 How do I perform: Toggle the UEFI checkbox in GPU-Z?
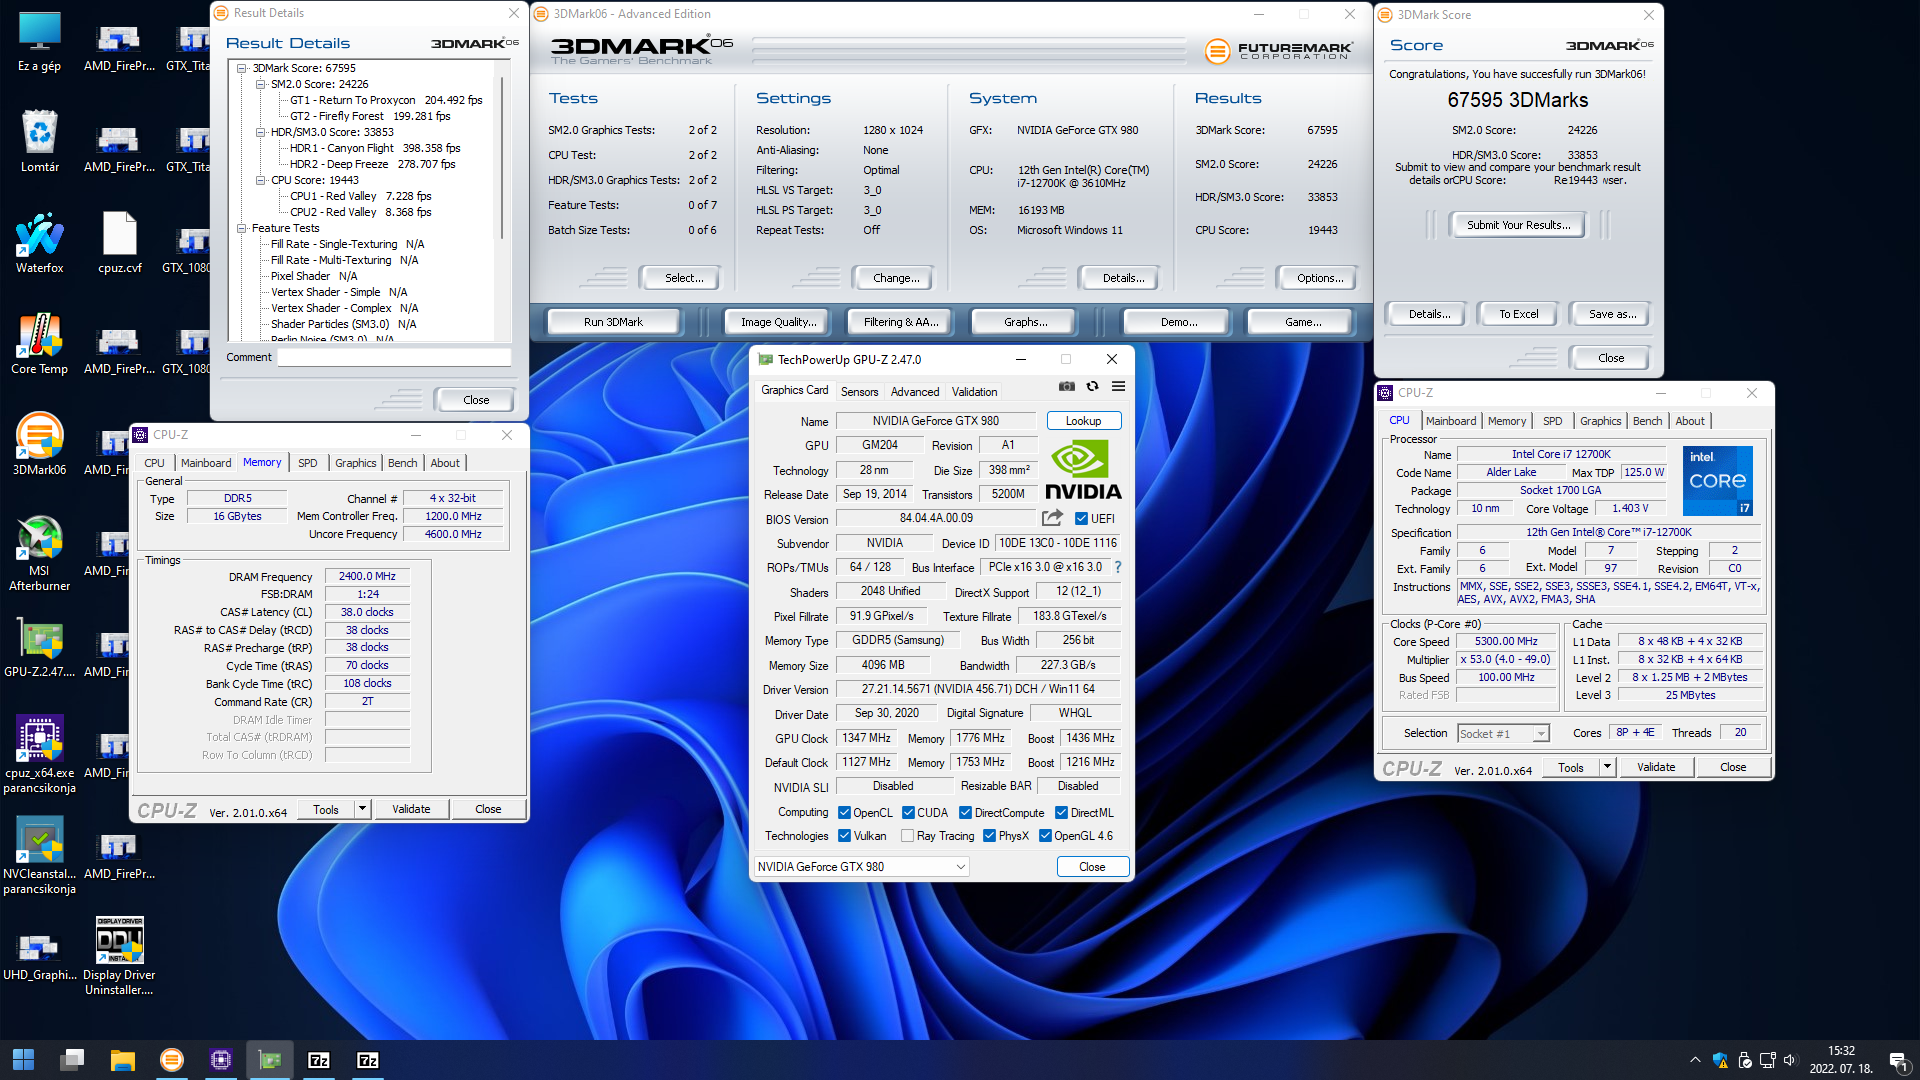(1081, 518)
